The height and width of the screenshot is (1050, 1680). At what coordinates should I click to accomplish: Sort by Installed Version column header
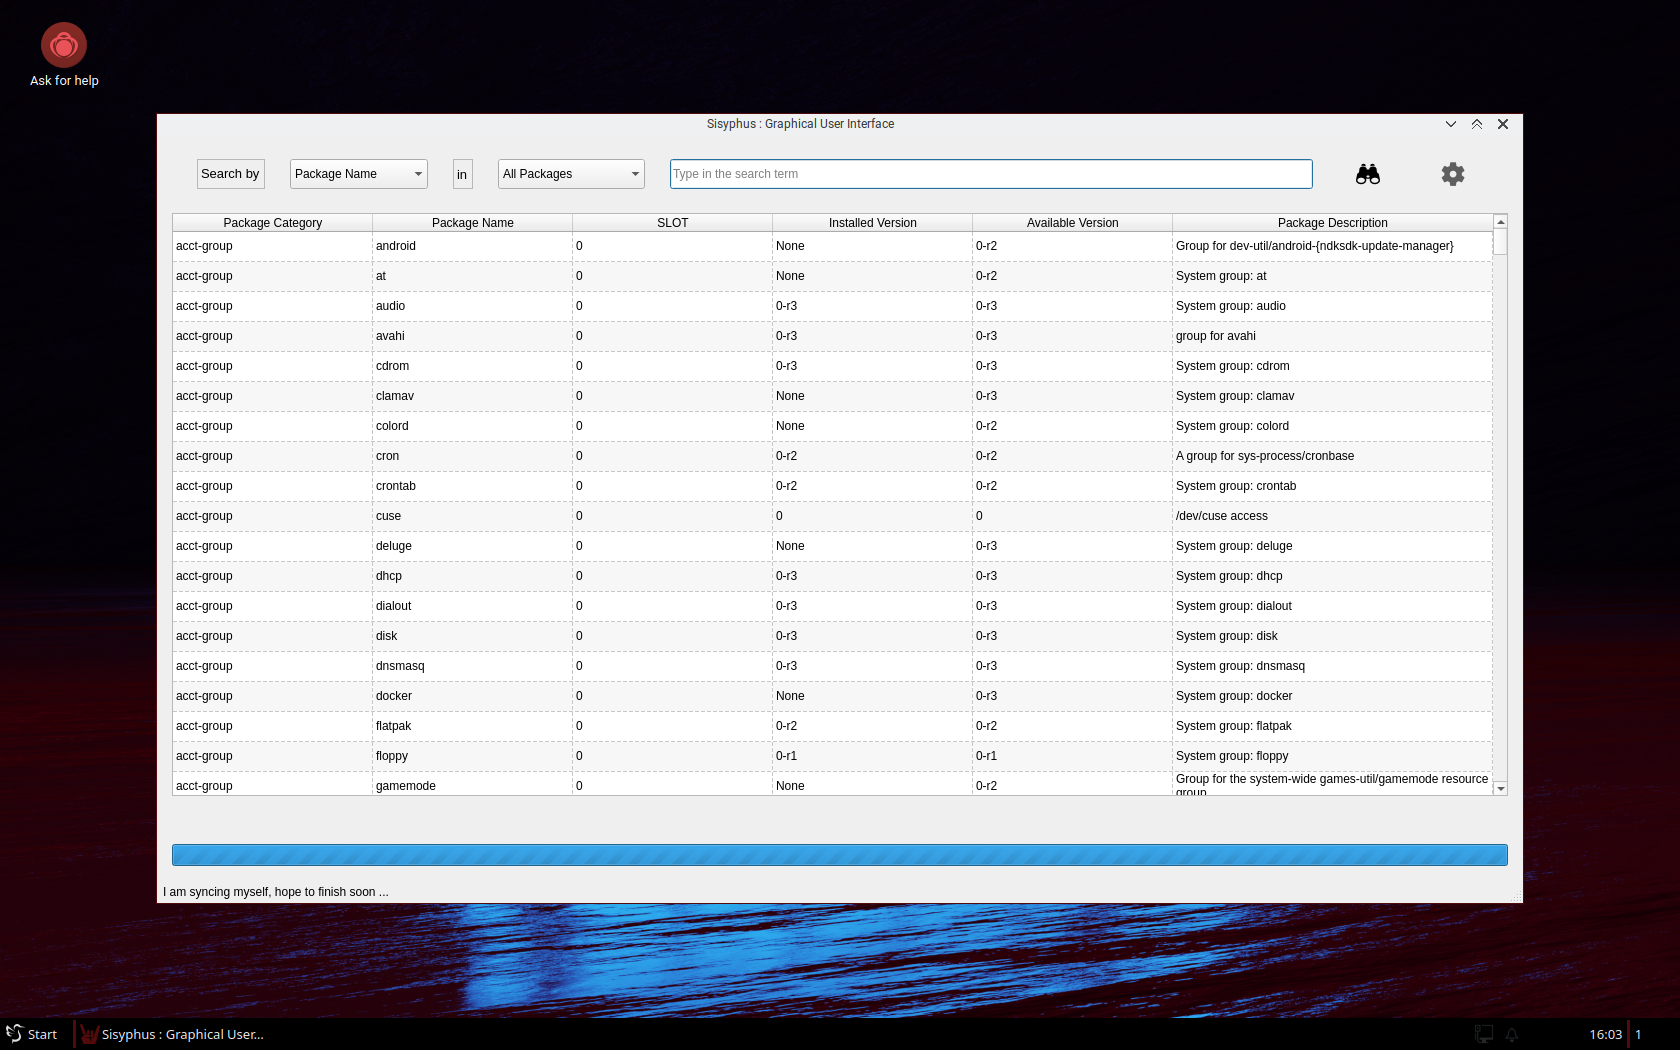[873, 223]
